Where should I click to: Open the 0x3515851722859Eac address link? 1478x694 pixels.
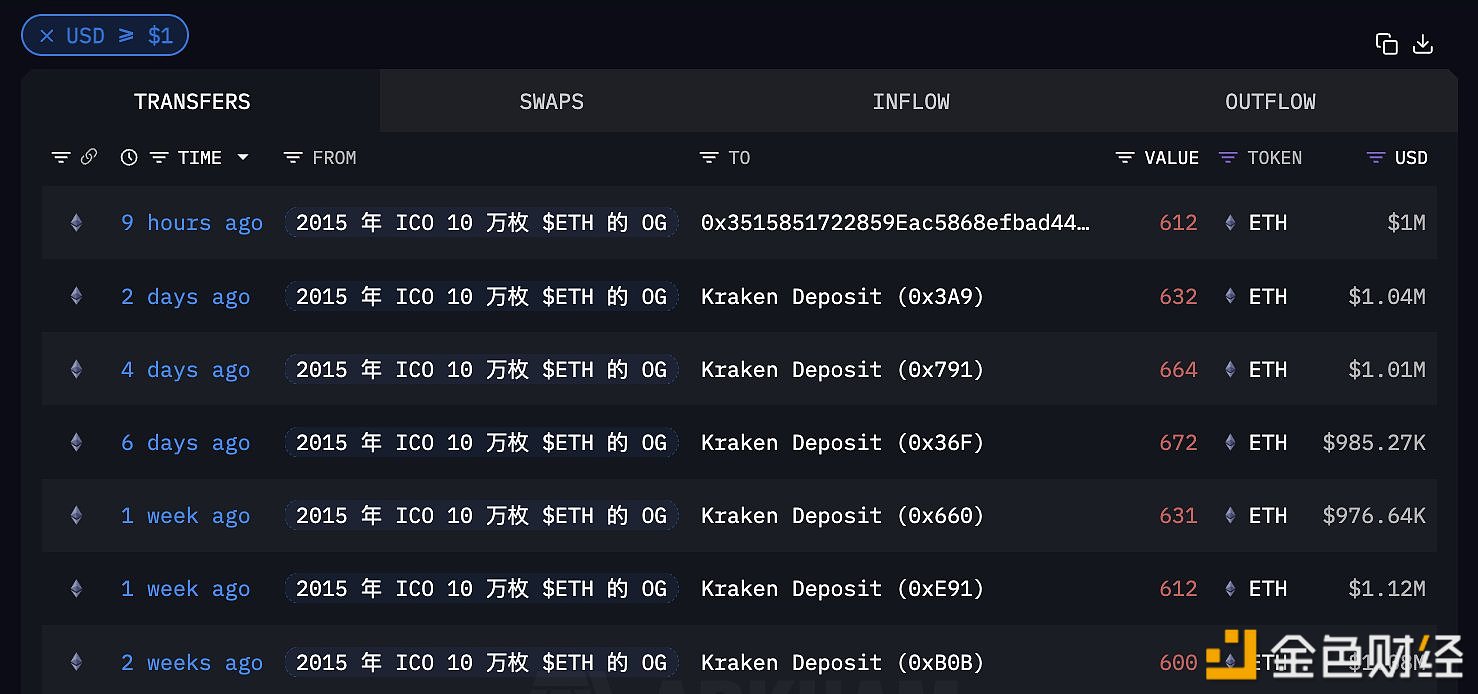pos(895,223)
